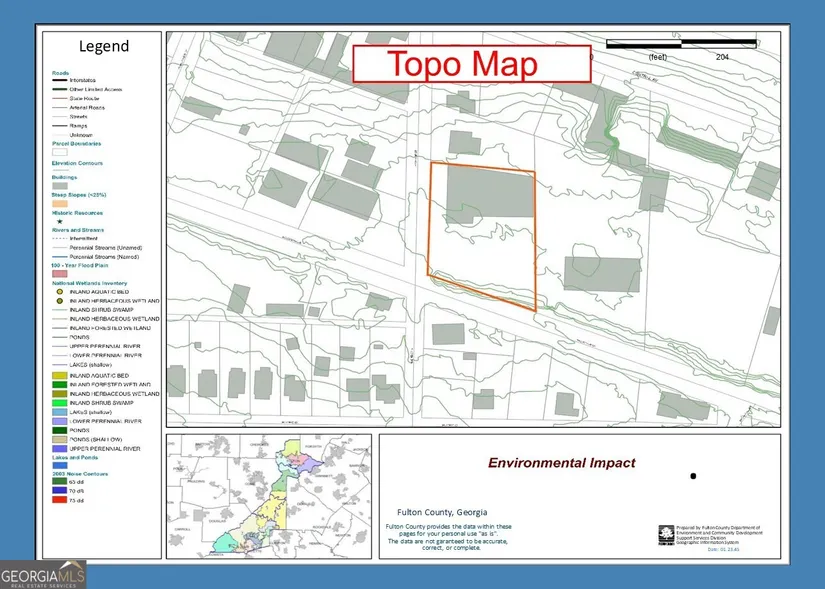Click the 100-Year Flood Plain pink swatch
The width and height of the screenshot is (825, 589).
59,273
